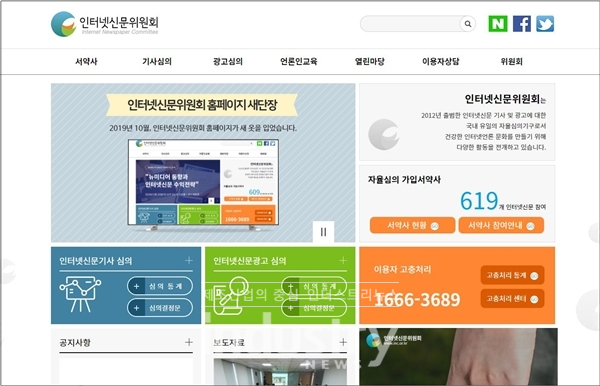Expand 인터넷신문기사 심의 with its plus sign
Screen dimensions: 600x386
(x=189, y=261)
